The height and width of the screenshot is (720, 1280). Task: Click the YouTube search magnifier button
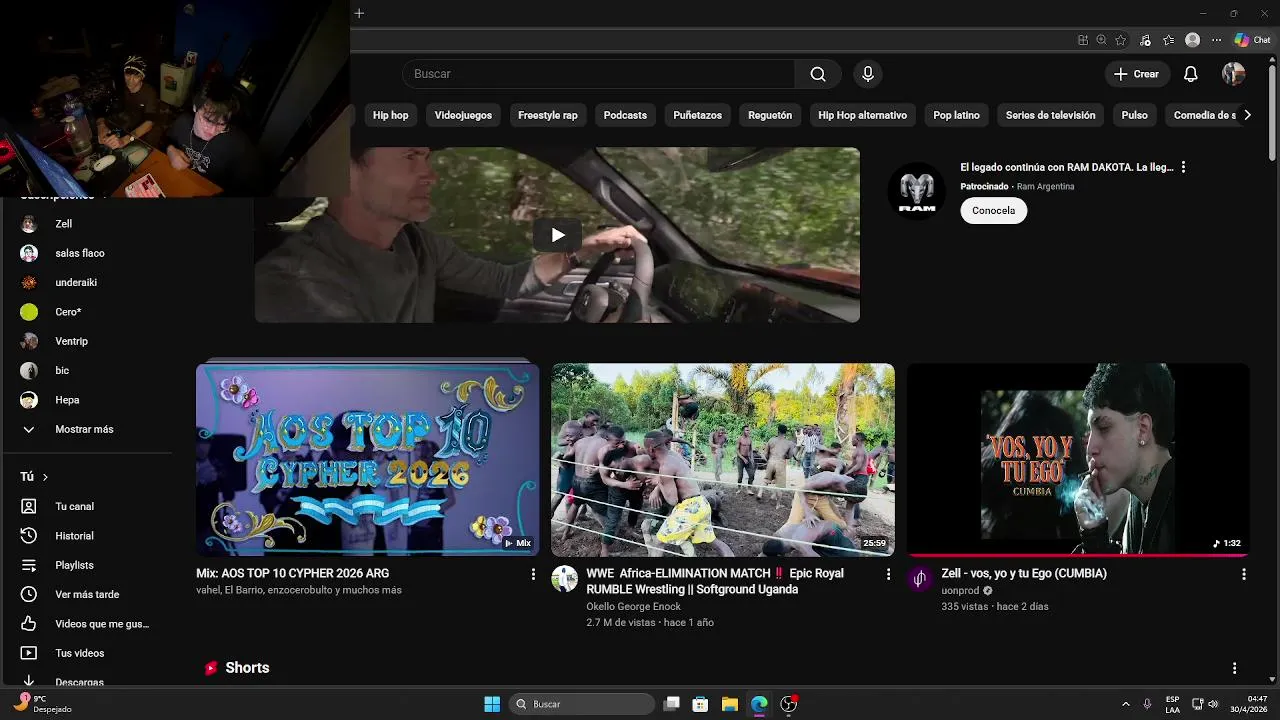(x=818, y=74)
